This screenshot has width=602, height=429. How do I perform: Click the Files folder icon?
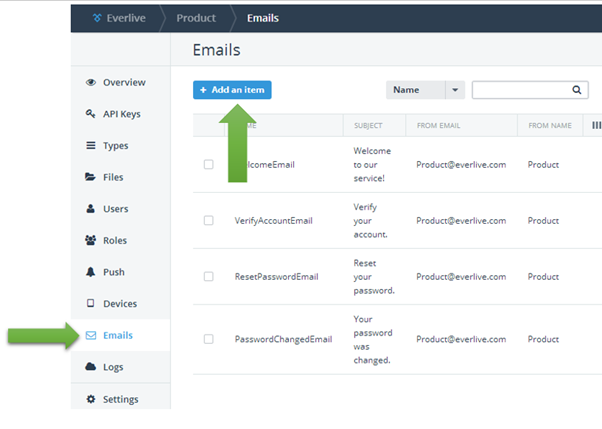point(91,177)
